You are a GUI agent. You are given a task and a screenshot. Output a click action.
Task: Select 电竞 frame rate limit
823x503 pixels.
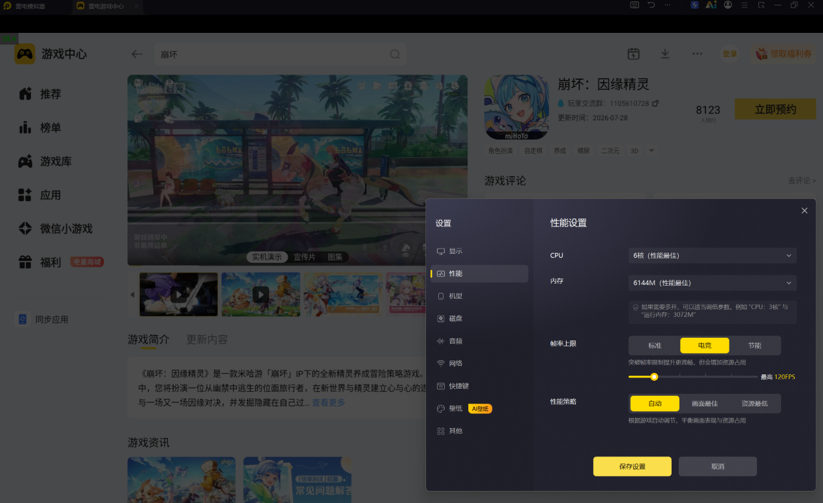[x=704, y=345]
